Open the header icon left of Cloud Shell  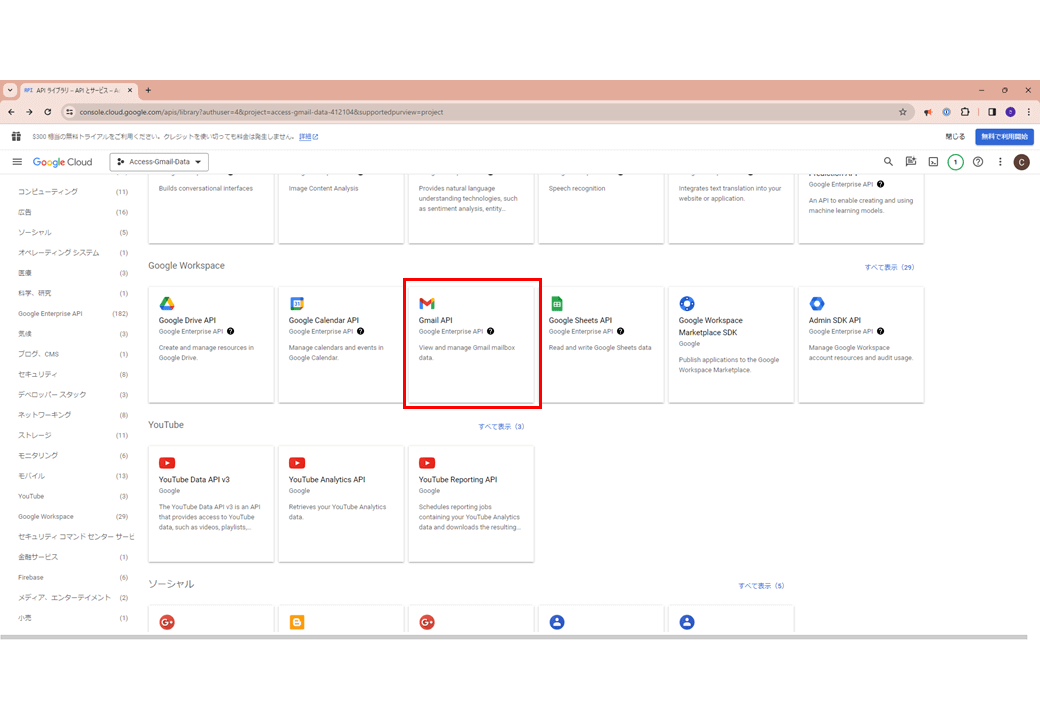(x=911, y=162)
